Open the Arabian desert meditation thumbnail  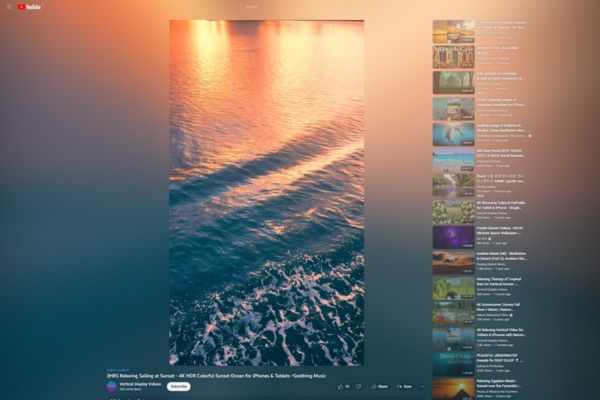click(x=453, y=263)
